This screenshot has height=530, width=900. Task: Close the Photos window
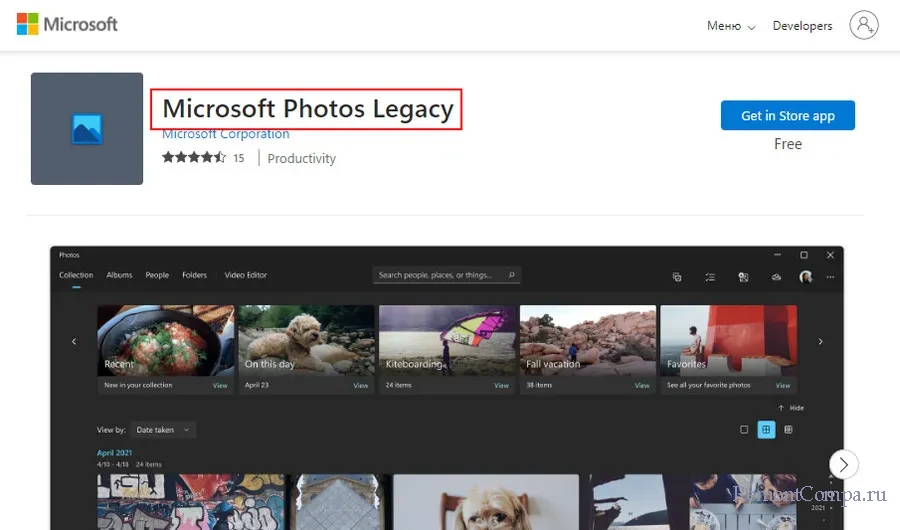coord(830,254)
